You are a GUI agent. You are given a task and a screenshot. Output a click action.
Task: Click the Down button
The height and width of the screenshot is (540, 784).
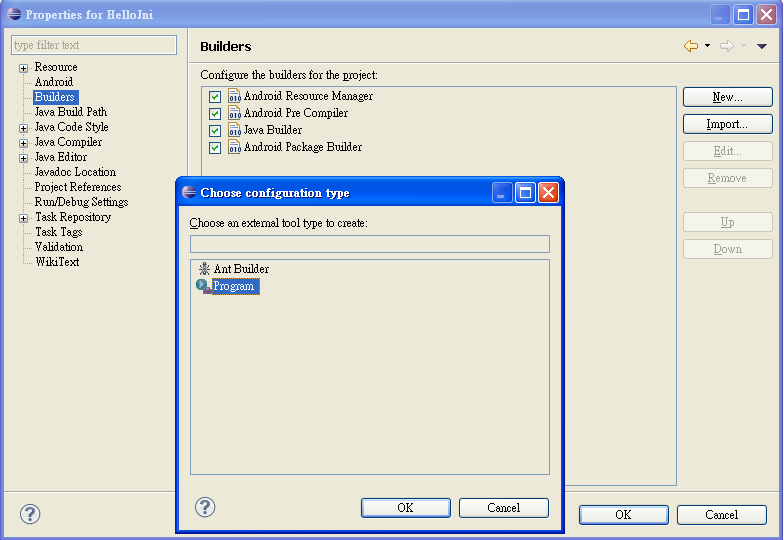click(x=728, y=249)
